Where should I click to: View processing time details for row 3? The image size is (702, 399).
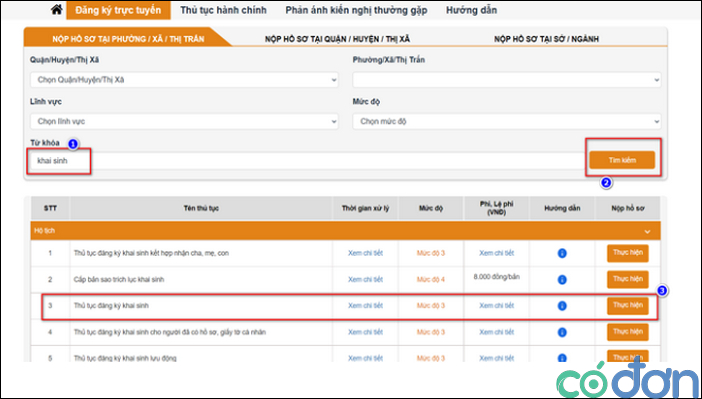365,306
